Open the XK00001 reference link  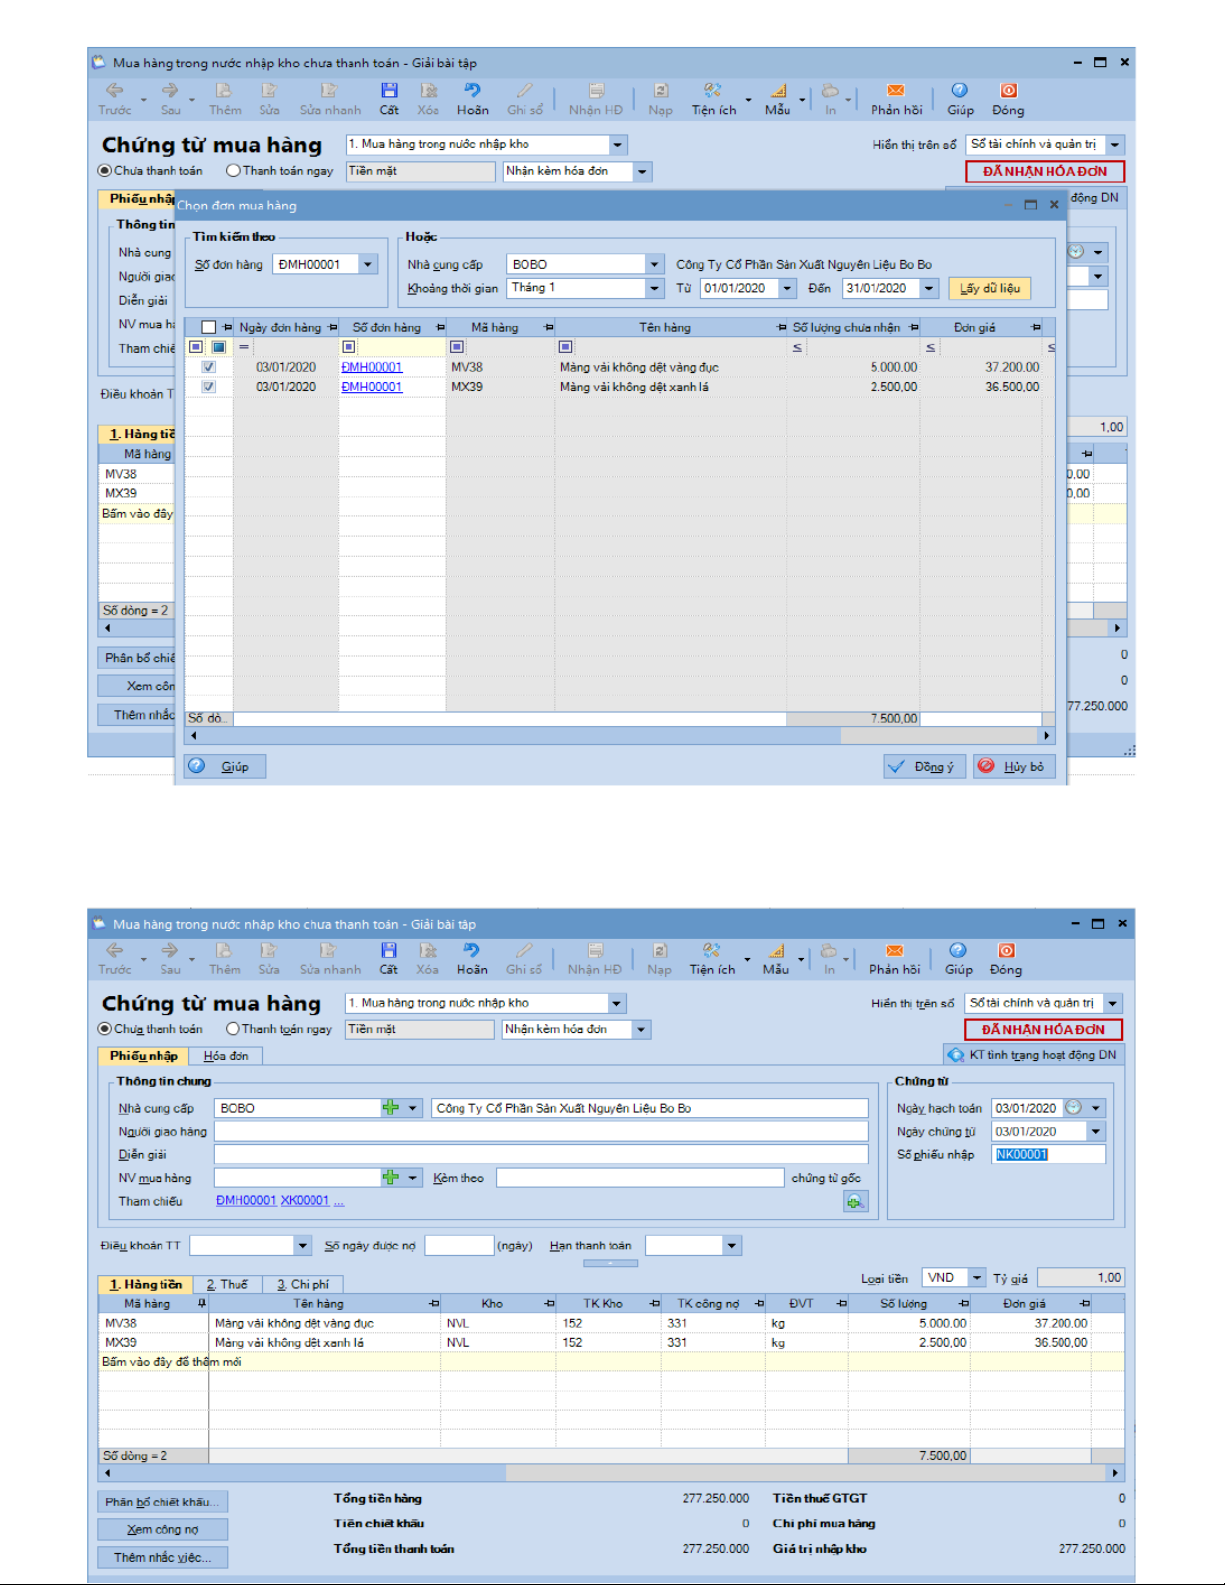pyautogui.click(x=304, y=1201)
